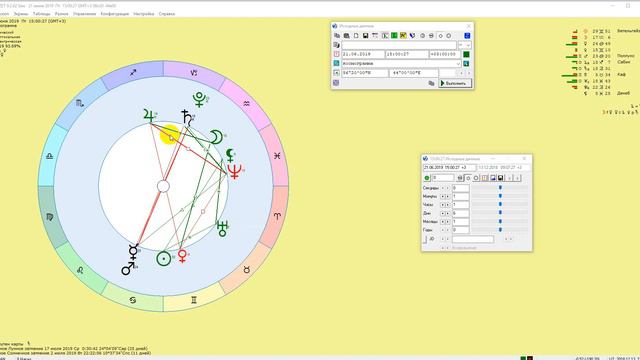Click the Jupiter glyph on the chart

tap(150, 116)
